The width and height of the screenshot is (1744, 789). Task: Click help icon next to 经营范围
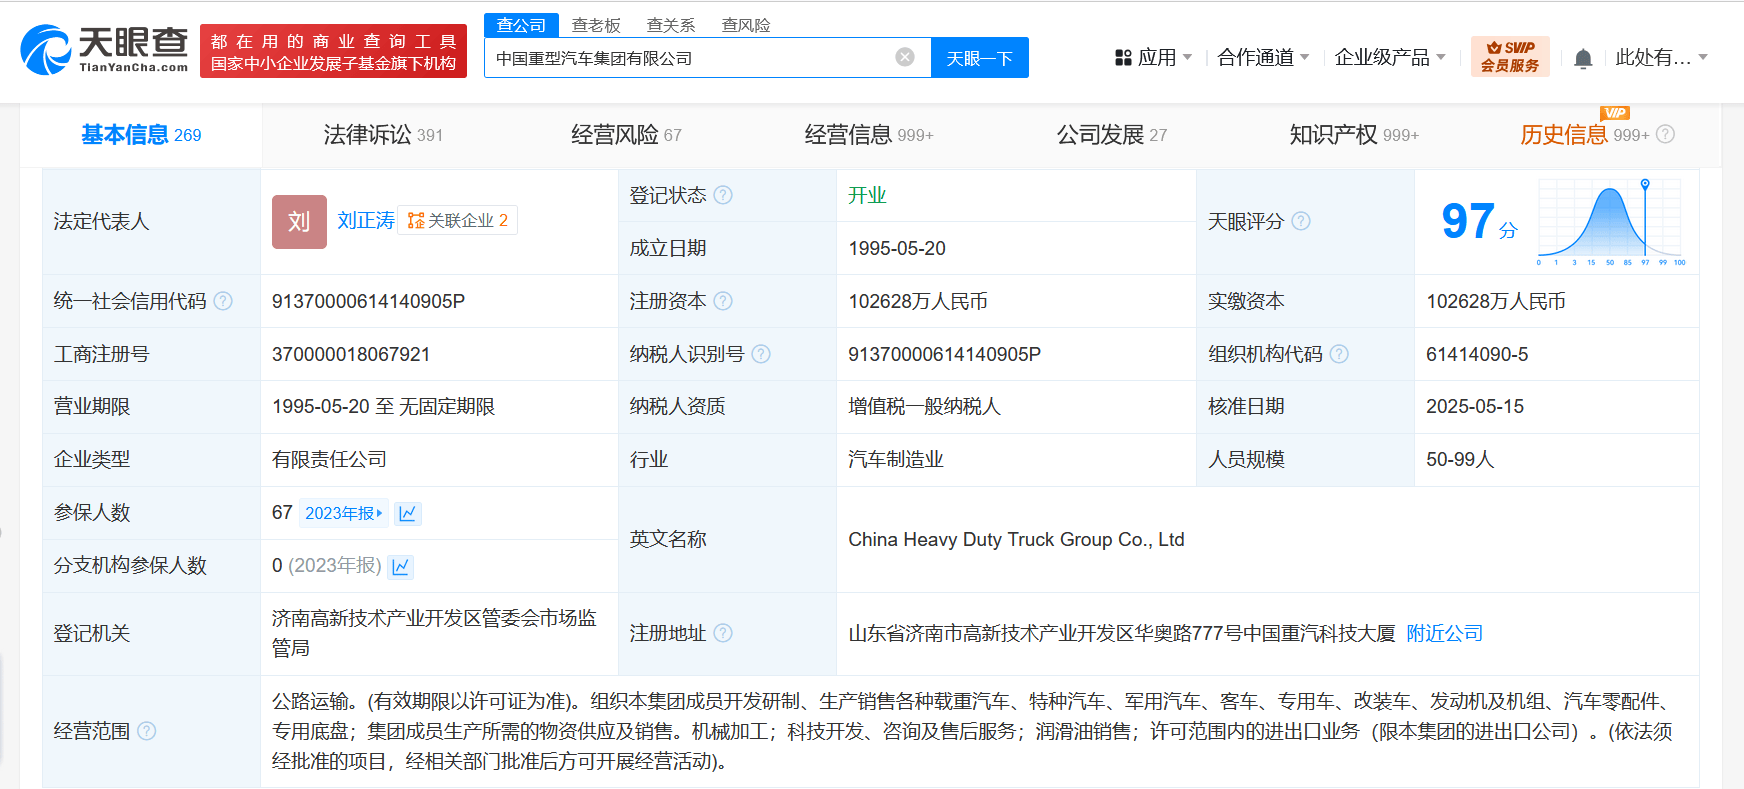pyautogui.click(x=147, y=731)
